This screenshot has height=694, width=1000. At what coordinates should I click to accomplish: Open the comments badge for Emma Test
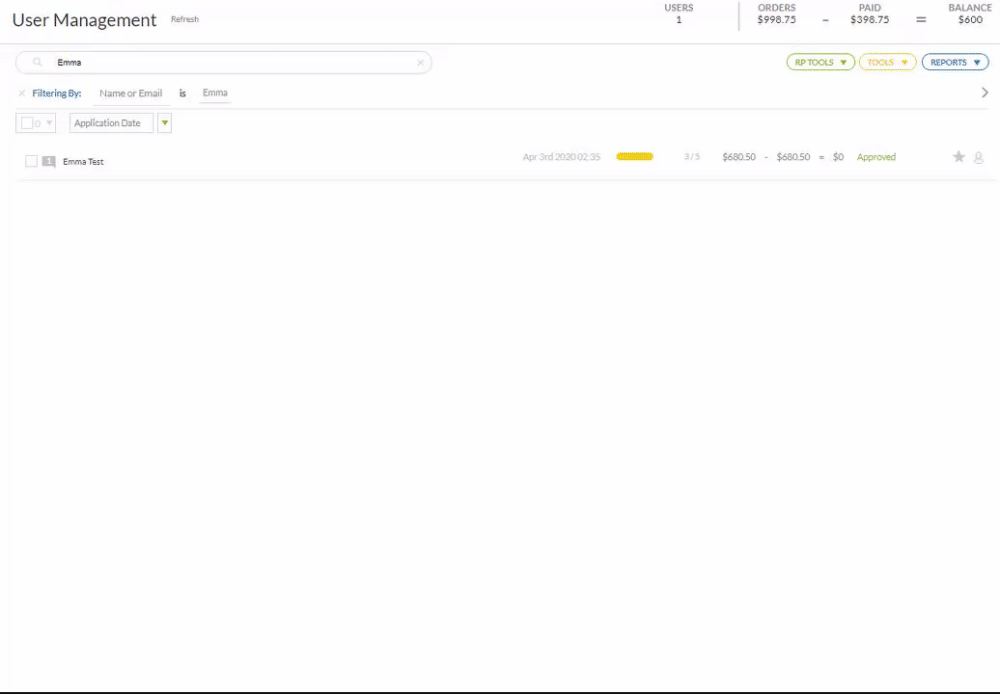pos(49,161)
